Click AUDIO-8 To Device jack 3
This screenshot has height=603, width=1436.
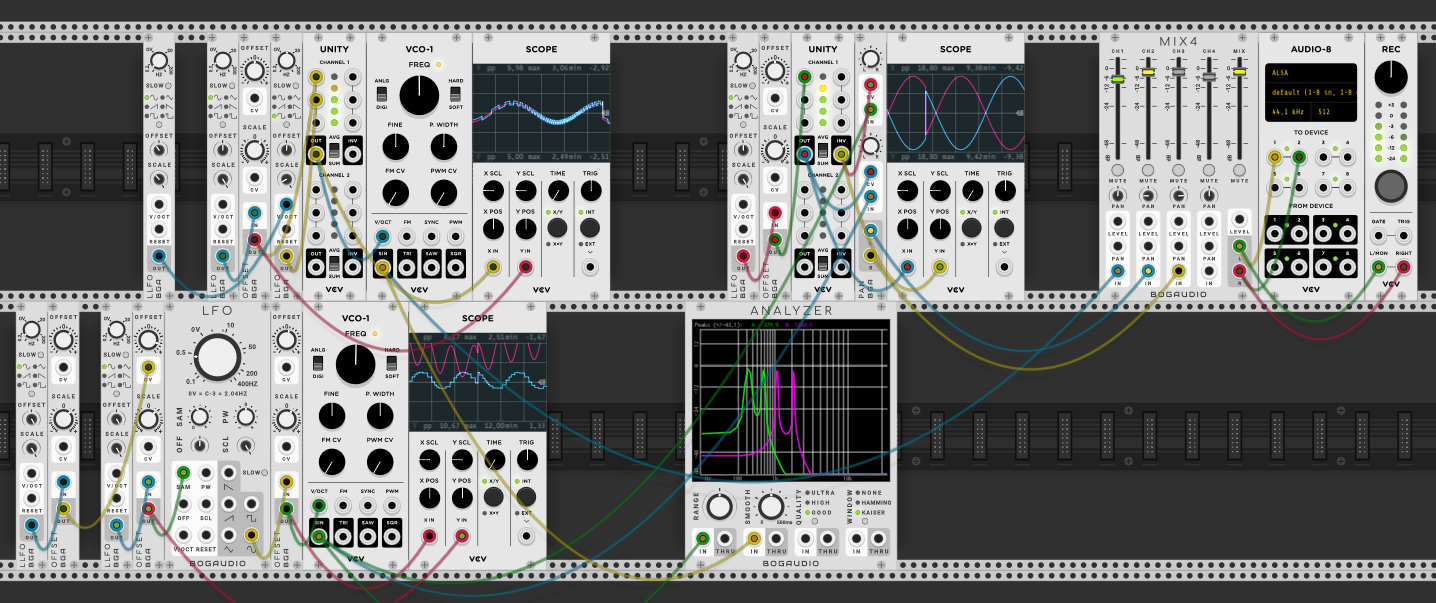tap(1324, 156)
